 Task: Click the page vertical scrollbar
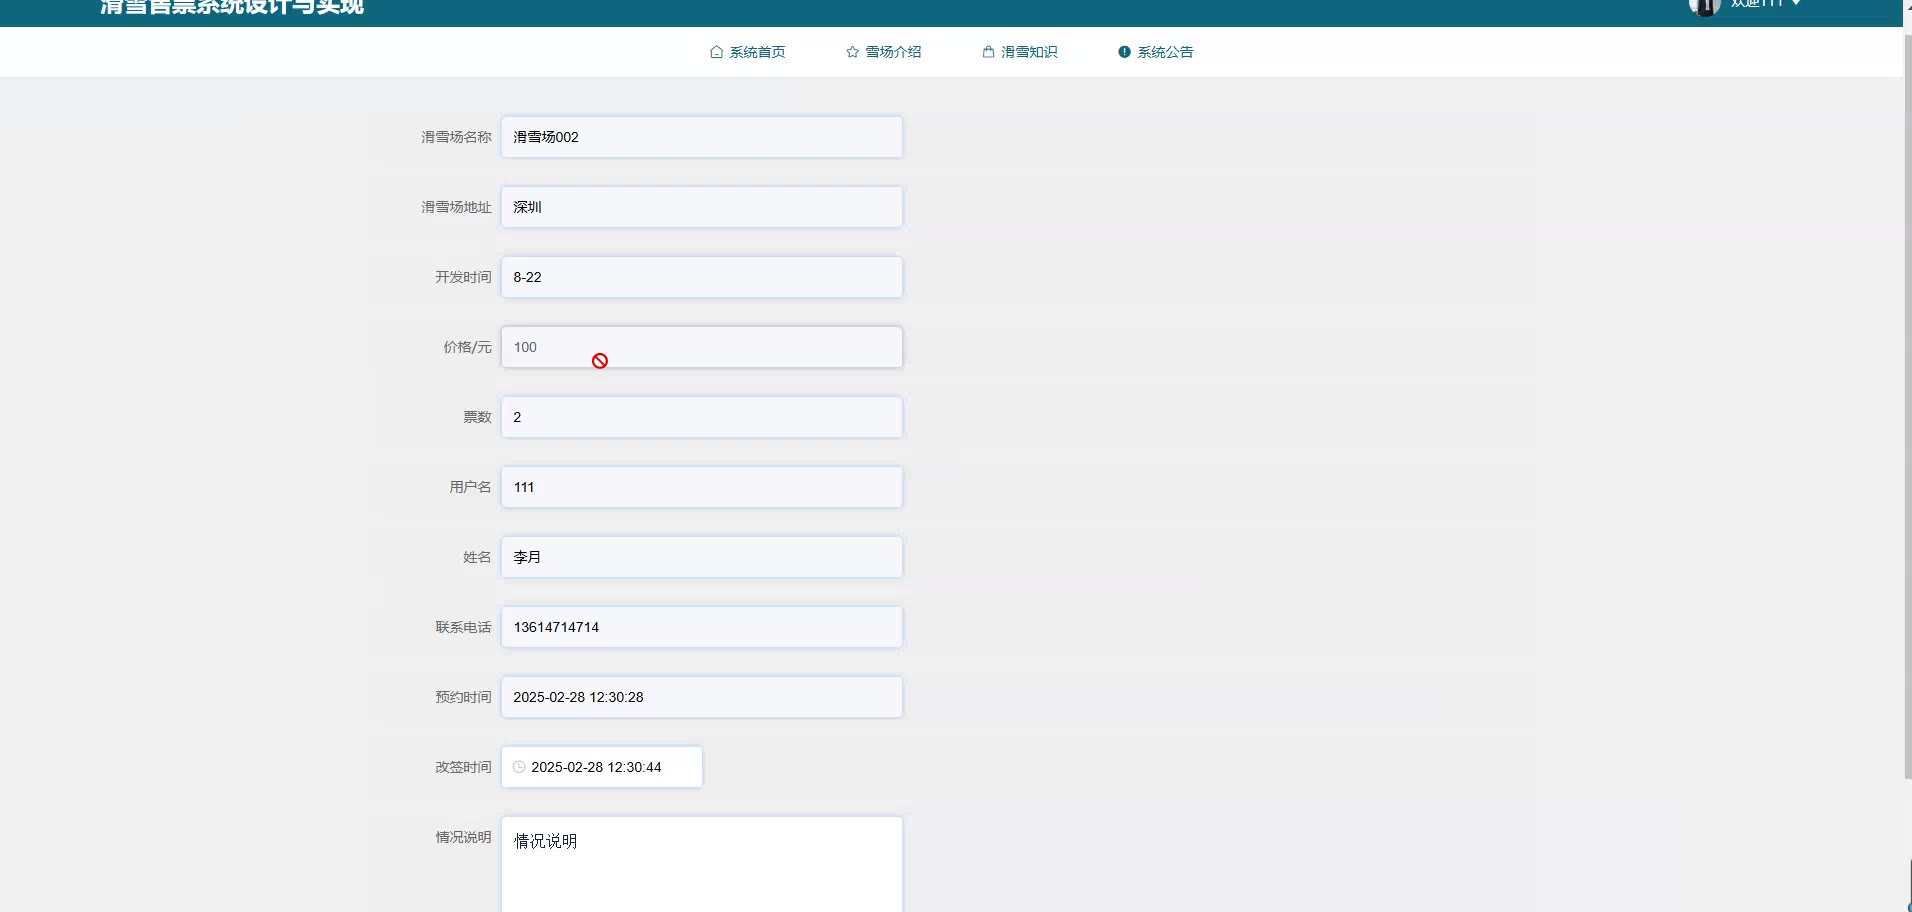click(x=1907, y=405)
